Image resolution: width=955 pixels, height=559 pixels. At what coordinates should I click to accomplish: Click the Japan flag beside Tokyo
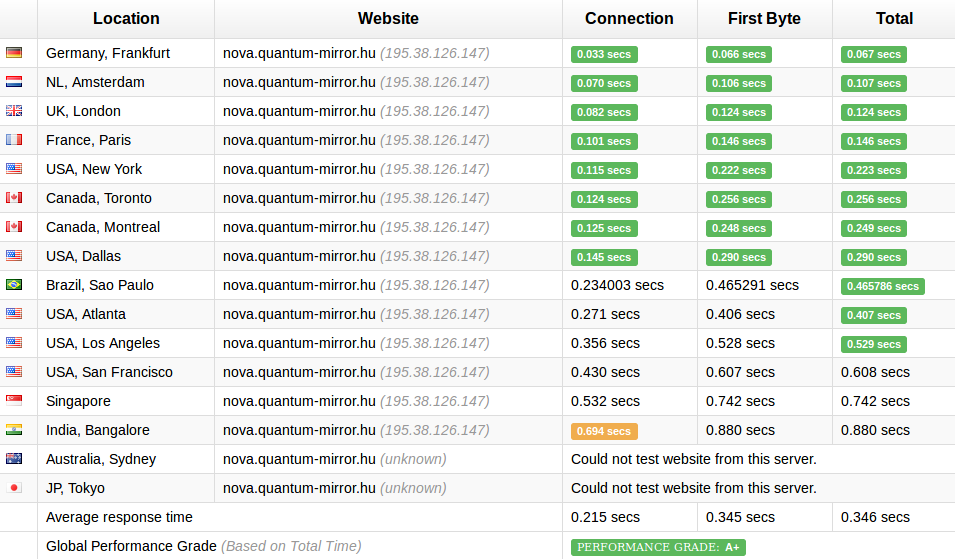click(x=14, y=488)
